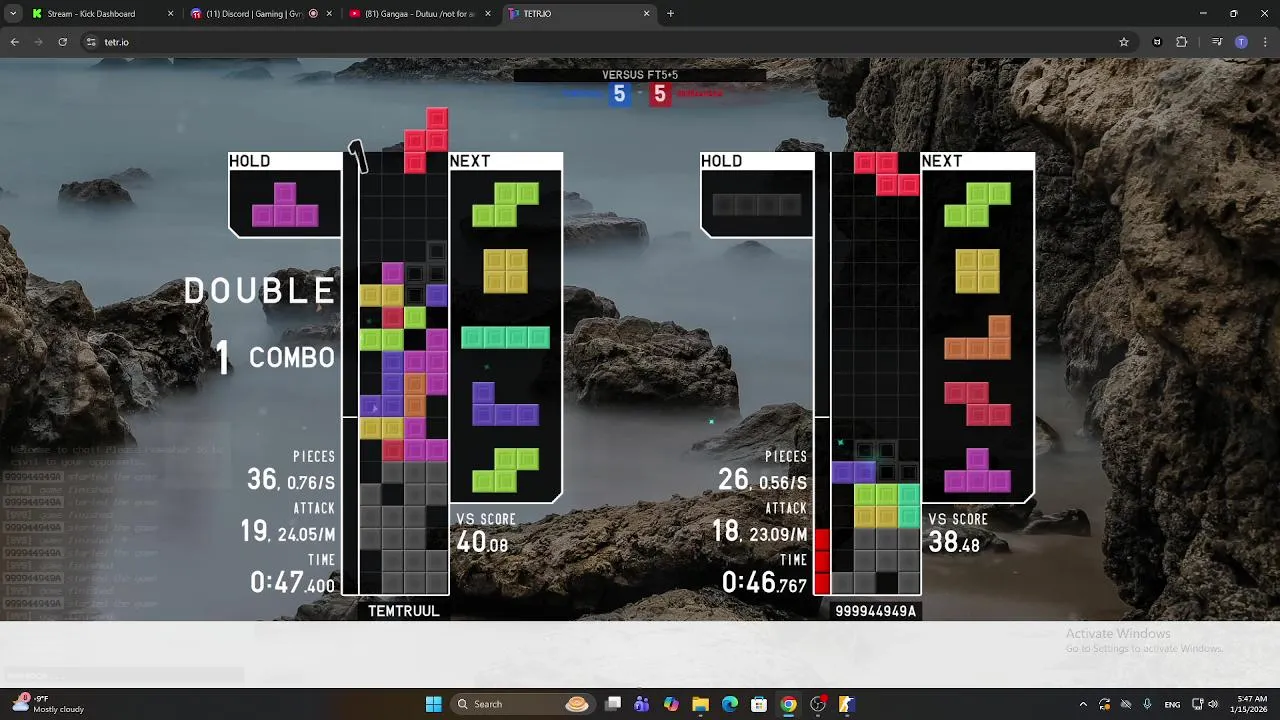Close the Discord Gaming tab
The height and width of the screenshot is (720, 1280).
[x=329, y=14]
